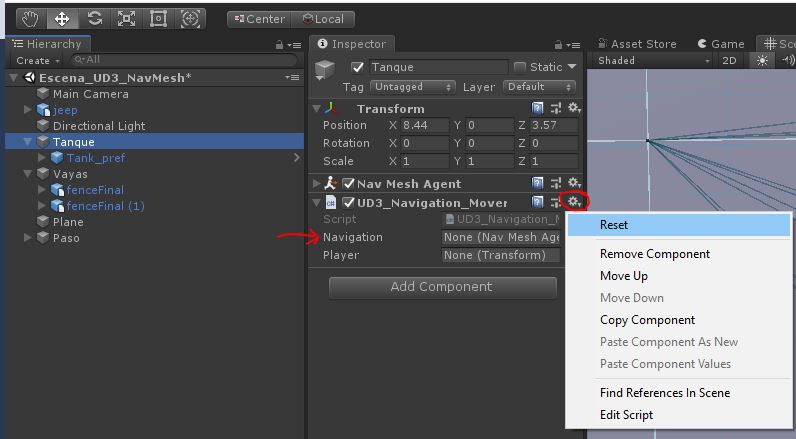The width and height of the screenshot is (796, 439).
Task: Disable the UD3_Navigation_Mover script checkbox
Action: point(348,202)
